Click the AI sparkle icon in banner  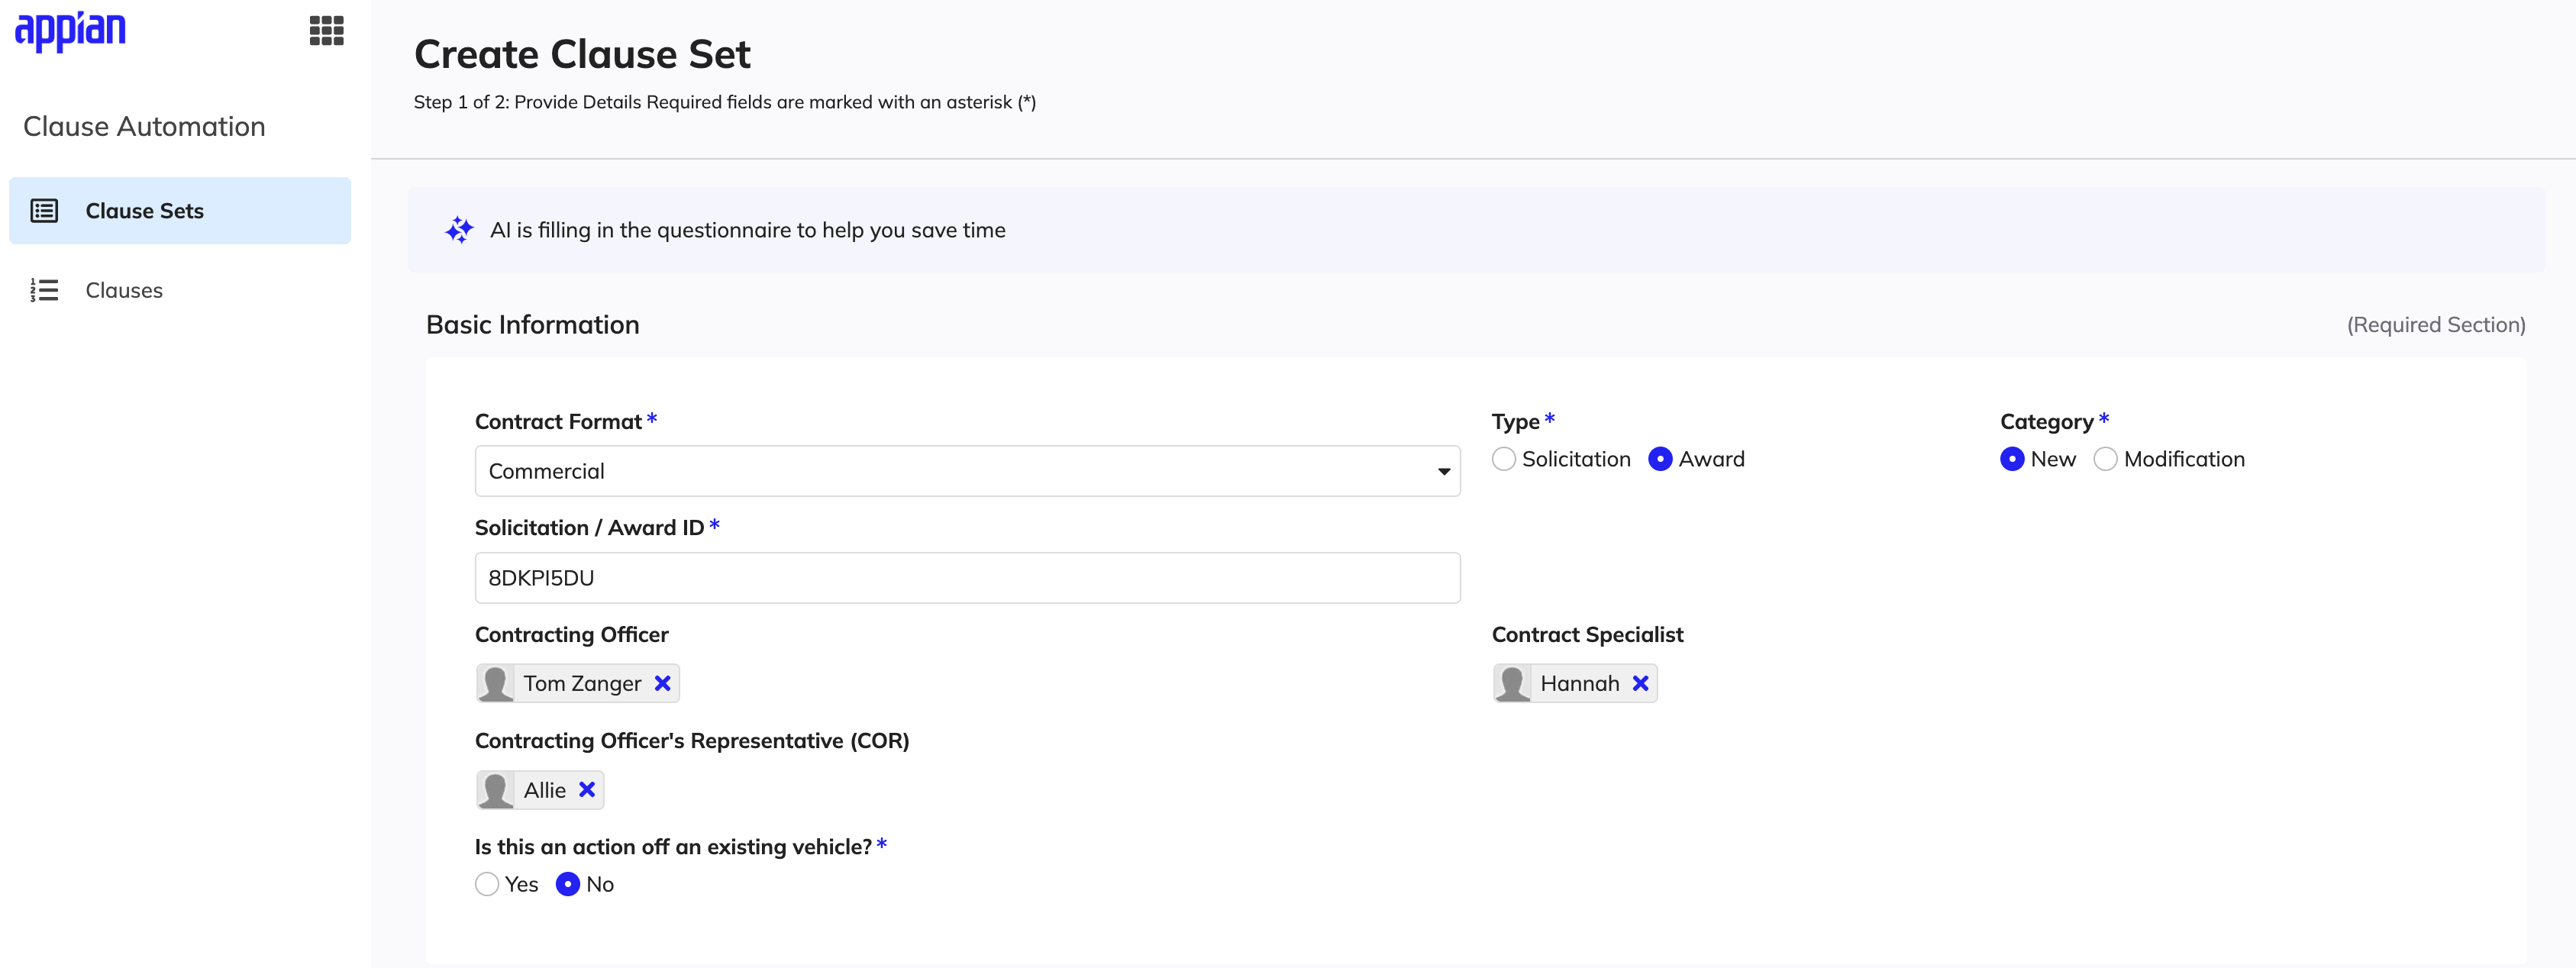click(459, 230)
